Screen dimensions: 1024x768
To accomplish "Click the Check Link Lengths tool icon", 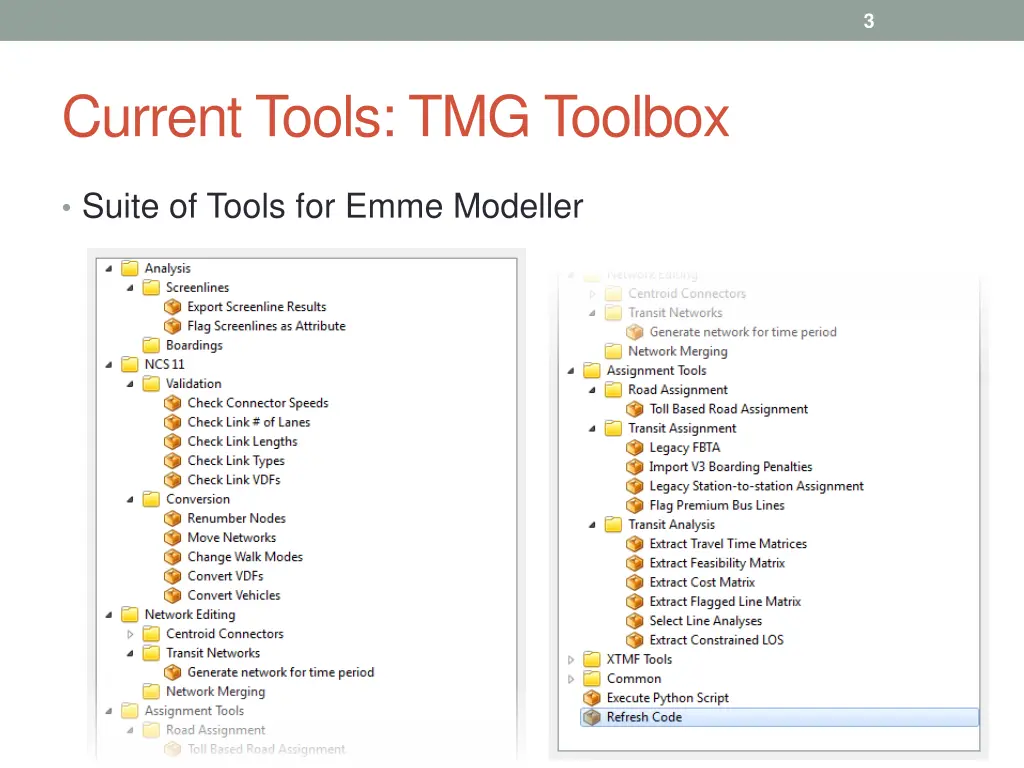I will tap(172, 441).
